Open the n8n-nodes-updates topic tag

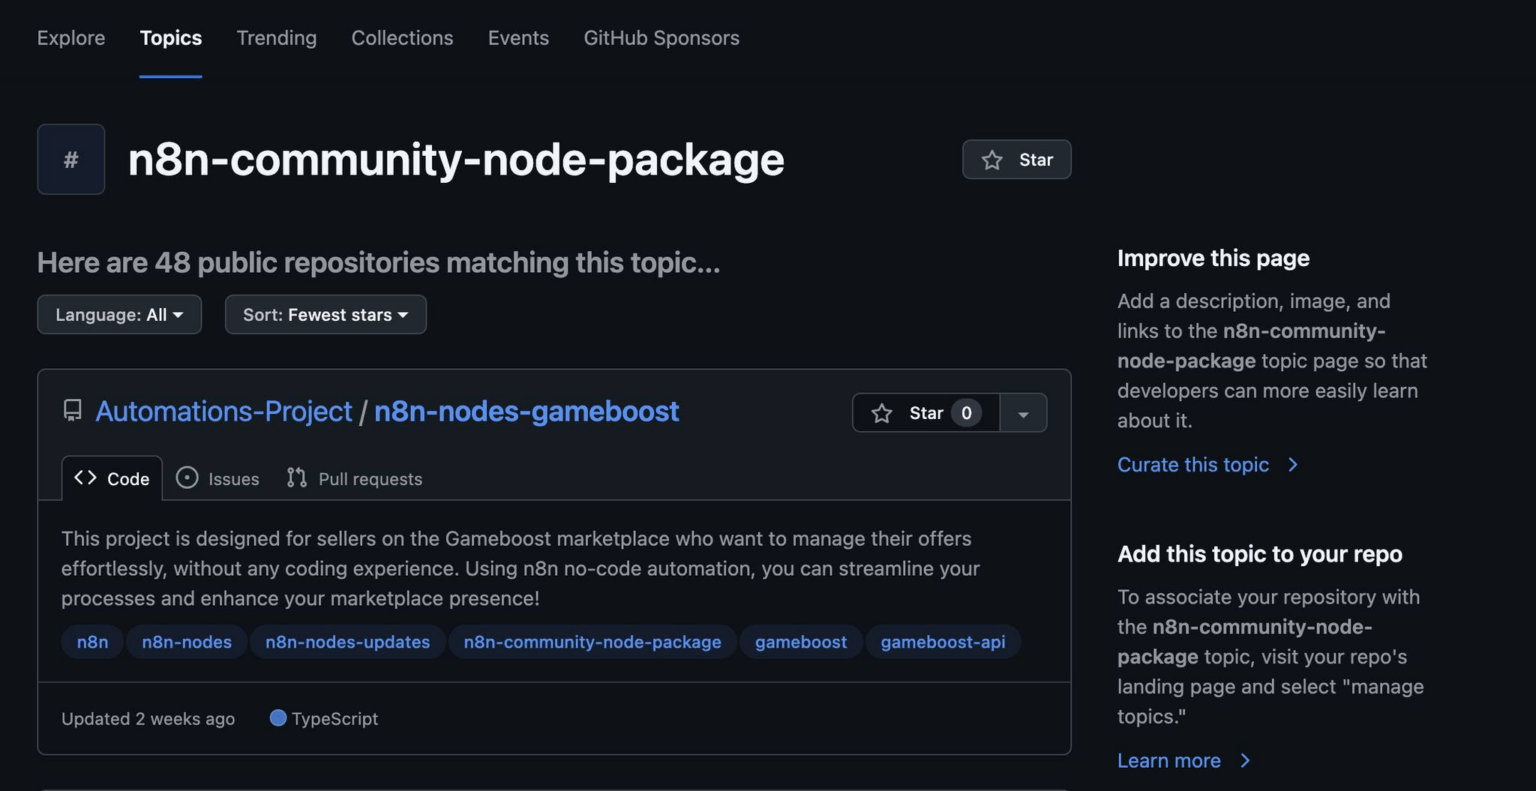348,642
